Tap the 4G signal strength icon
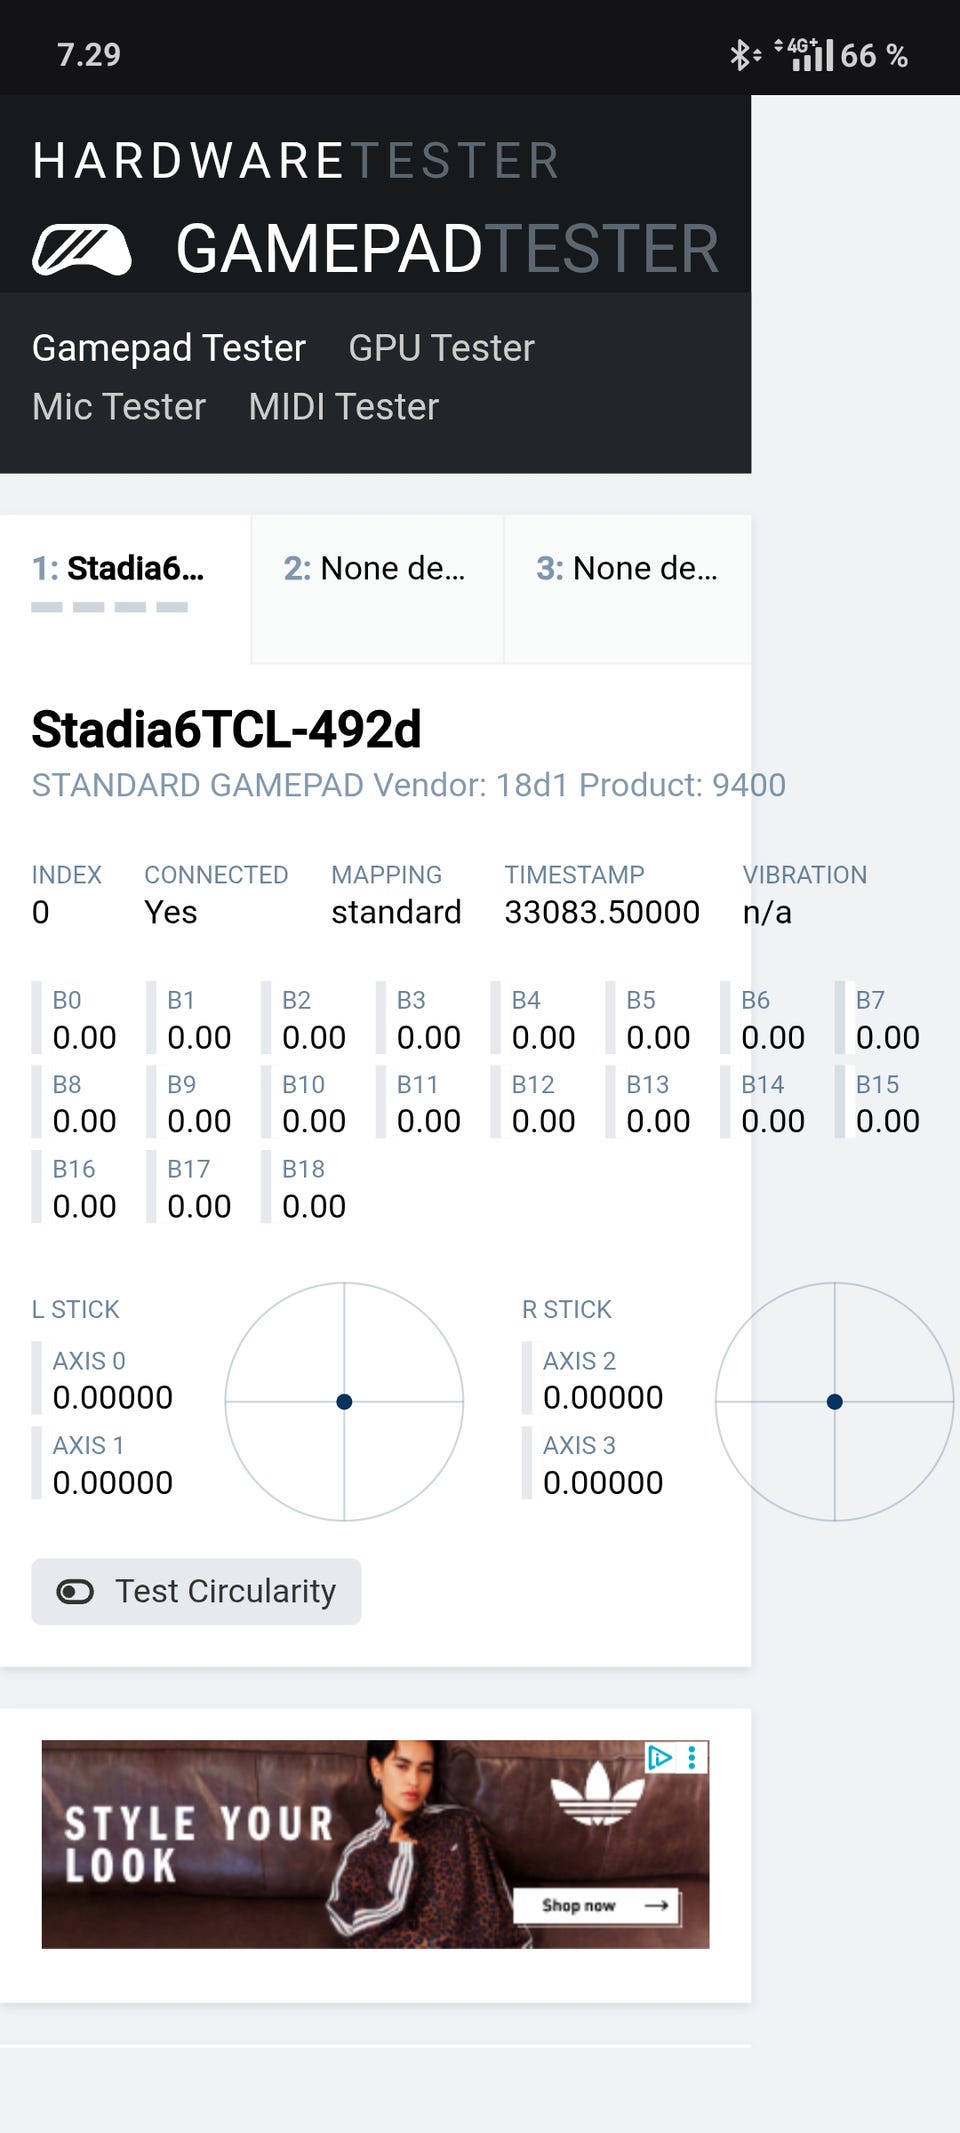This screenshot has width=960, height=2133. 810,55
